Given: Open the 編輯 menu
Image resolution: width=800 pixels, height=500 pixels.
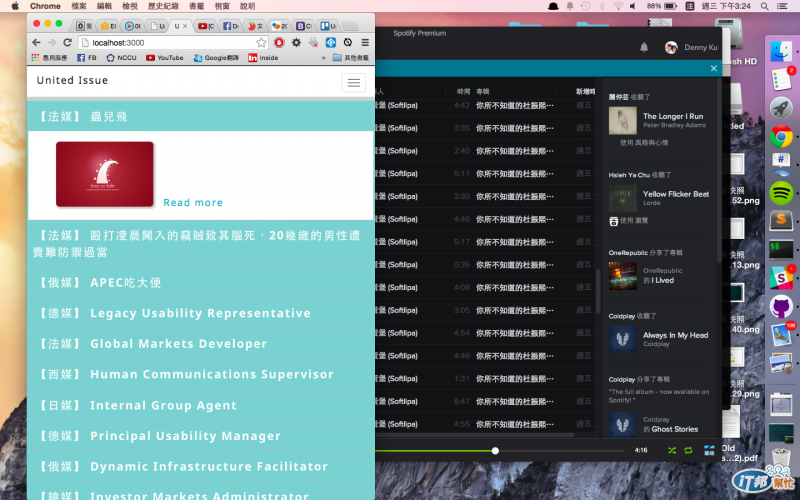Looking at the screenshot, I should click(x=104, y=6).
